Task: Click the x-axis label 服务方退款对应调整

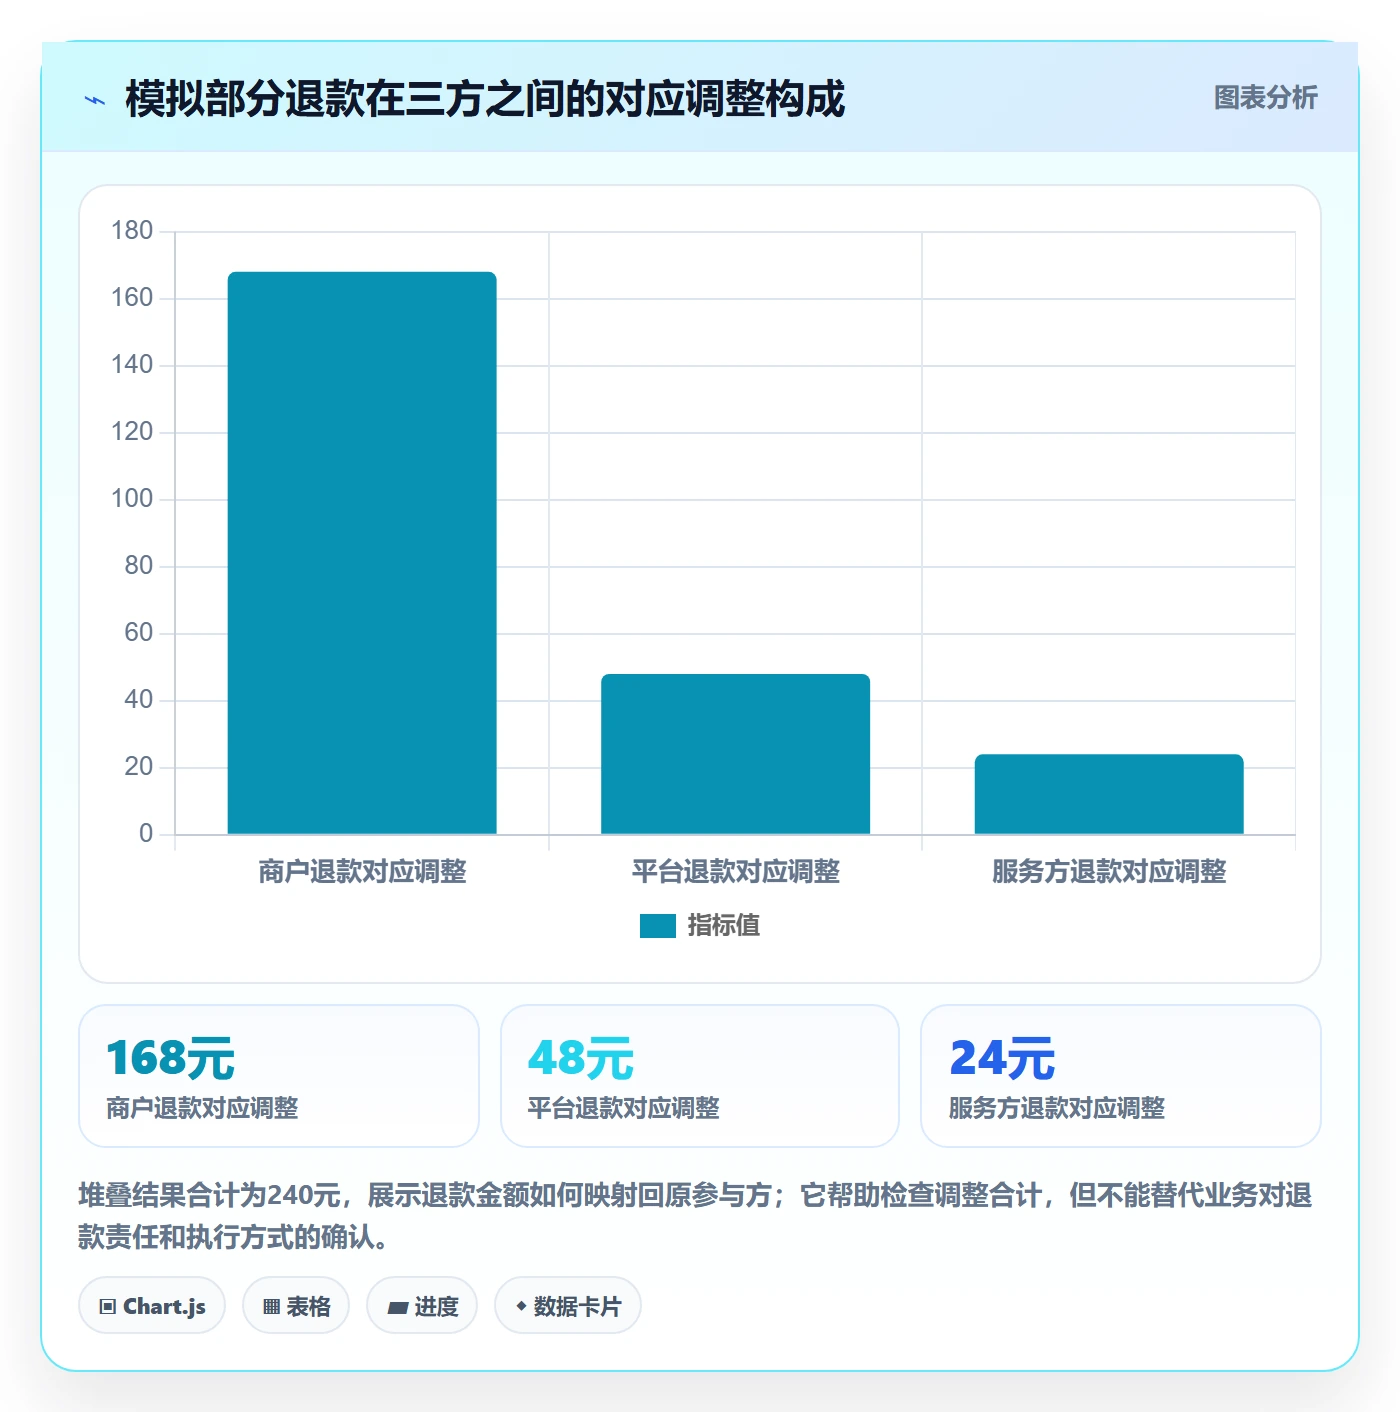Action: (1109, 872)
